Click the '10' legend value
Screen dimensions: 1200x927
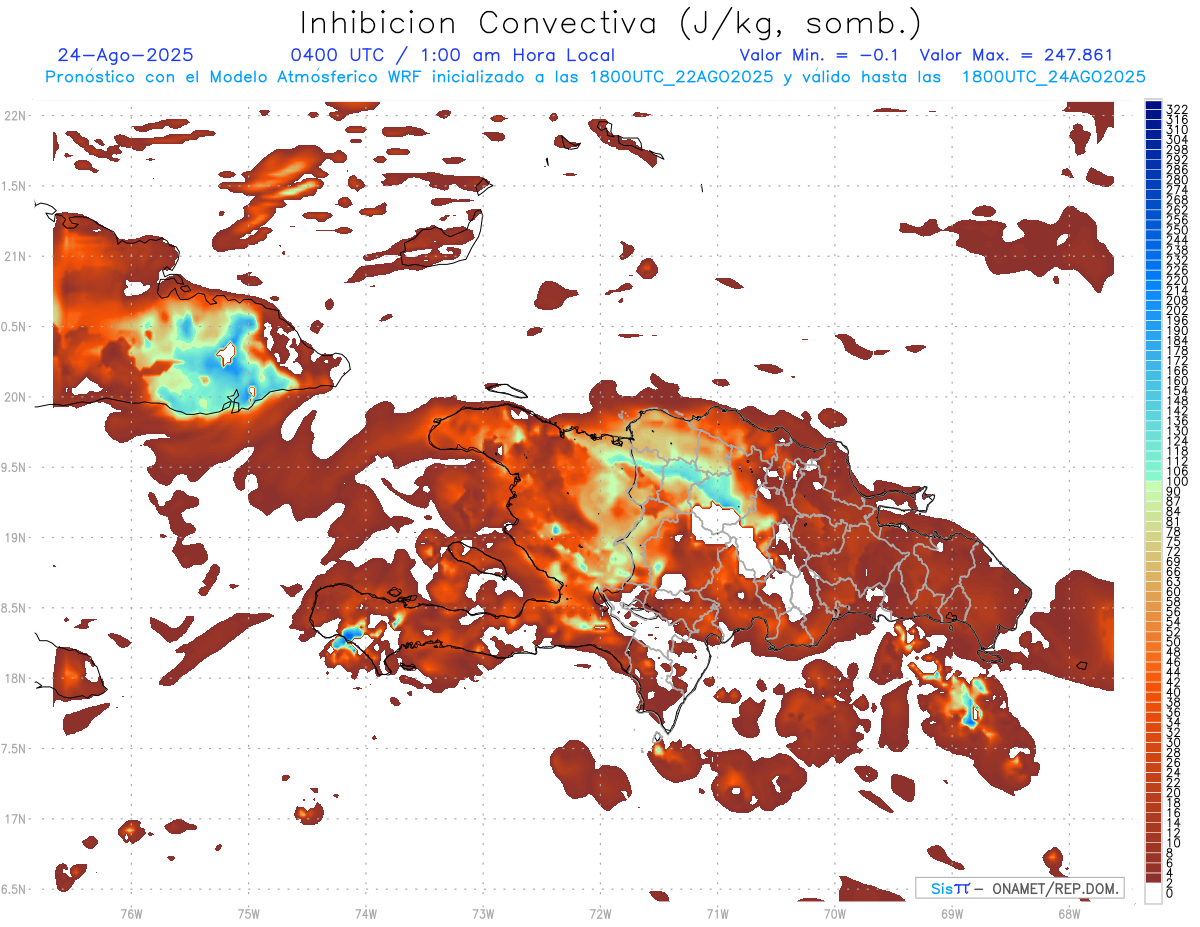coord(1173,843)
